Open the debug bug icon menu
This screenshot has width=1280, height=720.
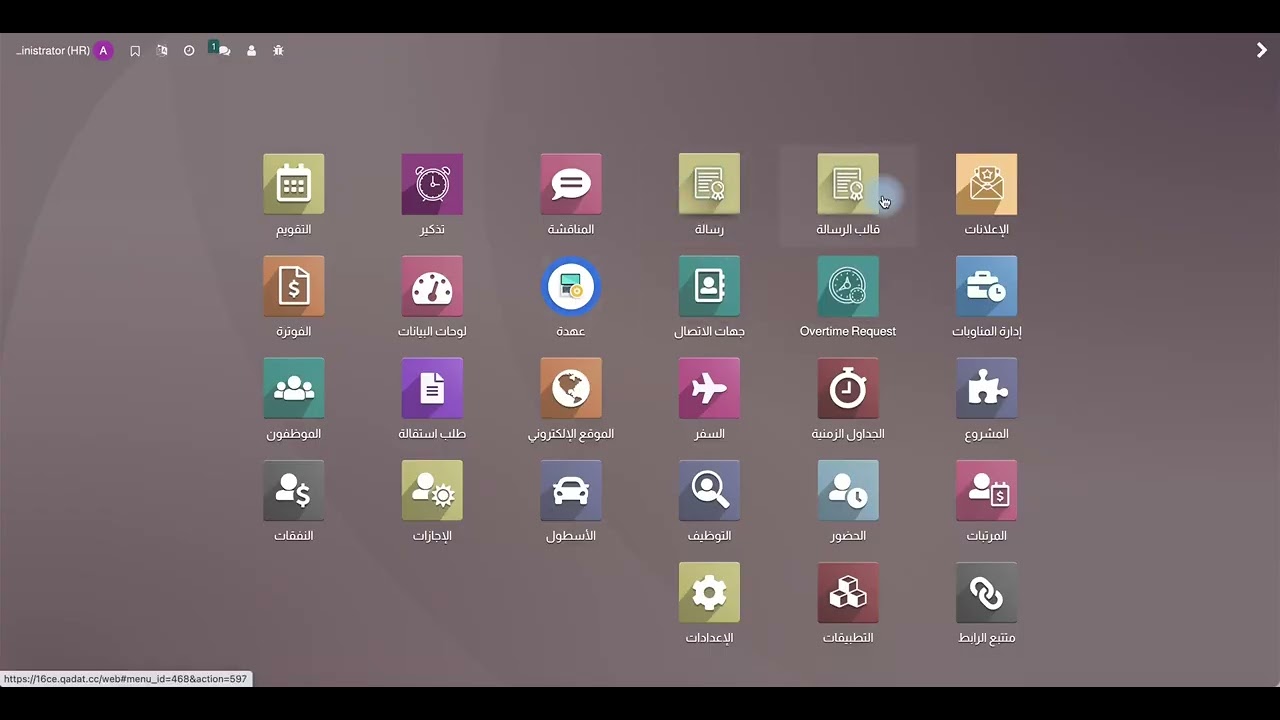click(x=278, y=50)
